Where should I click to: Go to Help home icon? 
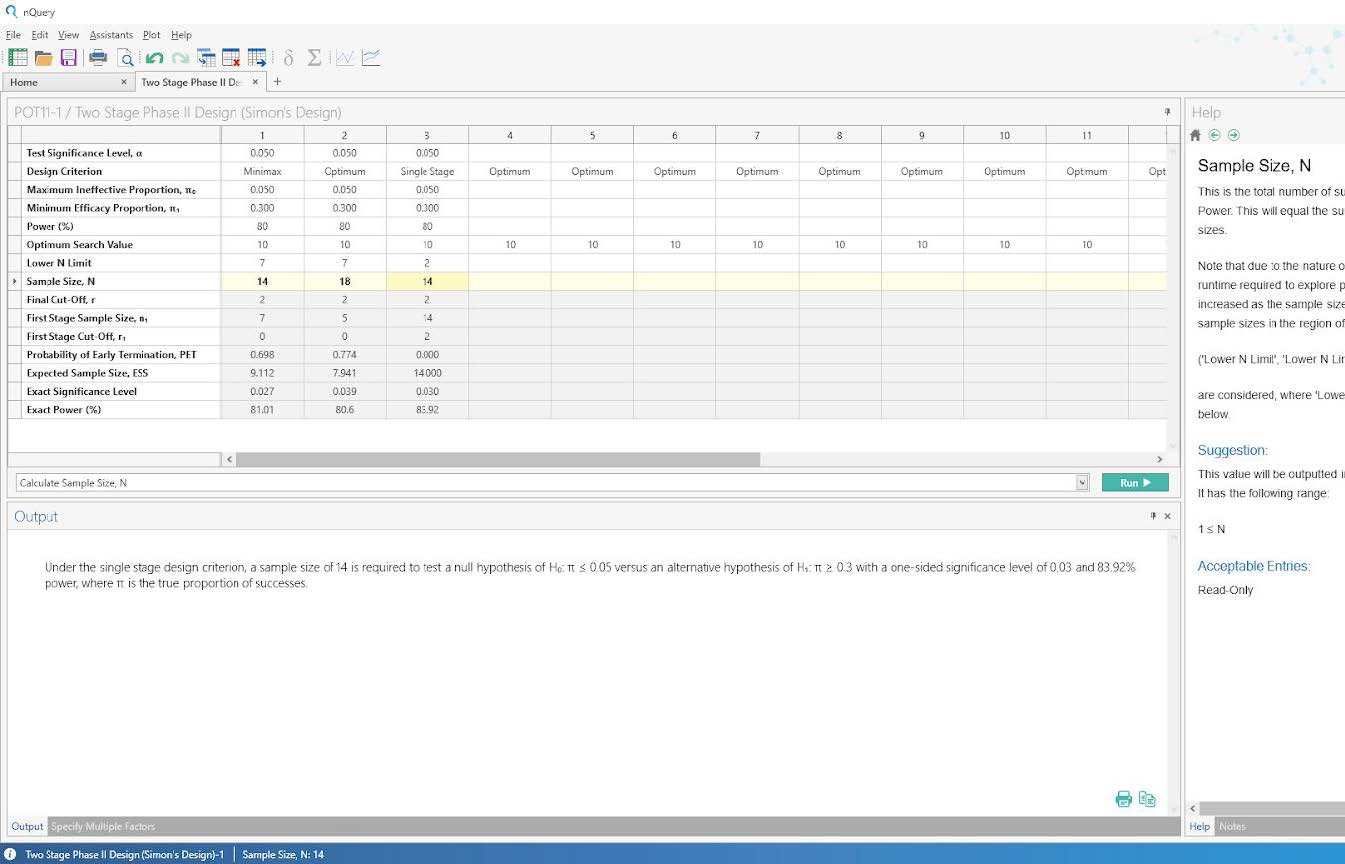click(1195, 135)
